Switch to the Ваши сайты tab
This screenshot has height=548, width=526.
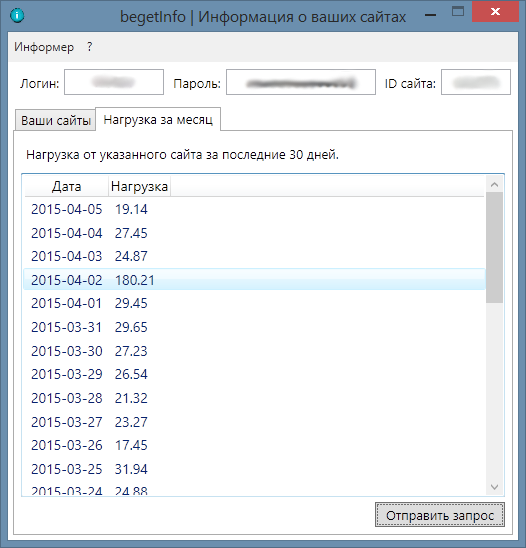point(56,121)
